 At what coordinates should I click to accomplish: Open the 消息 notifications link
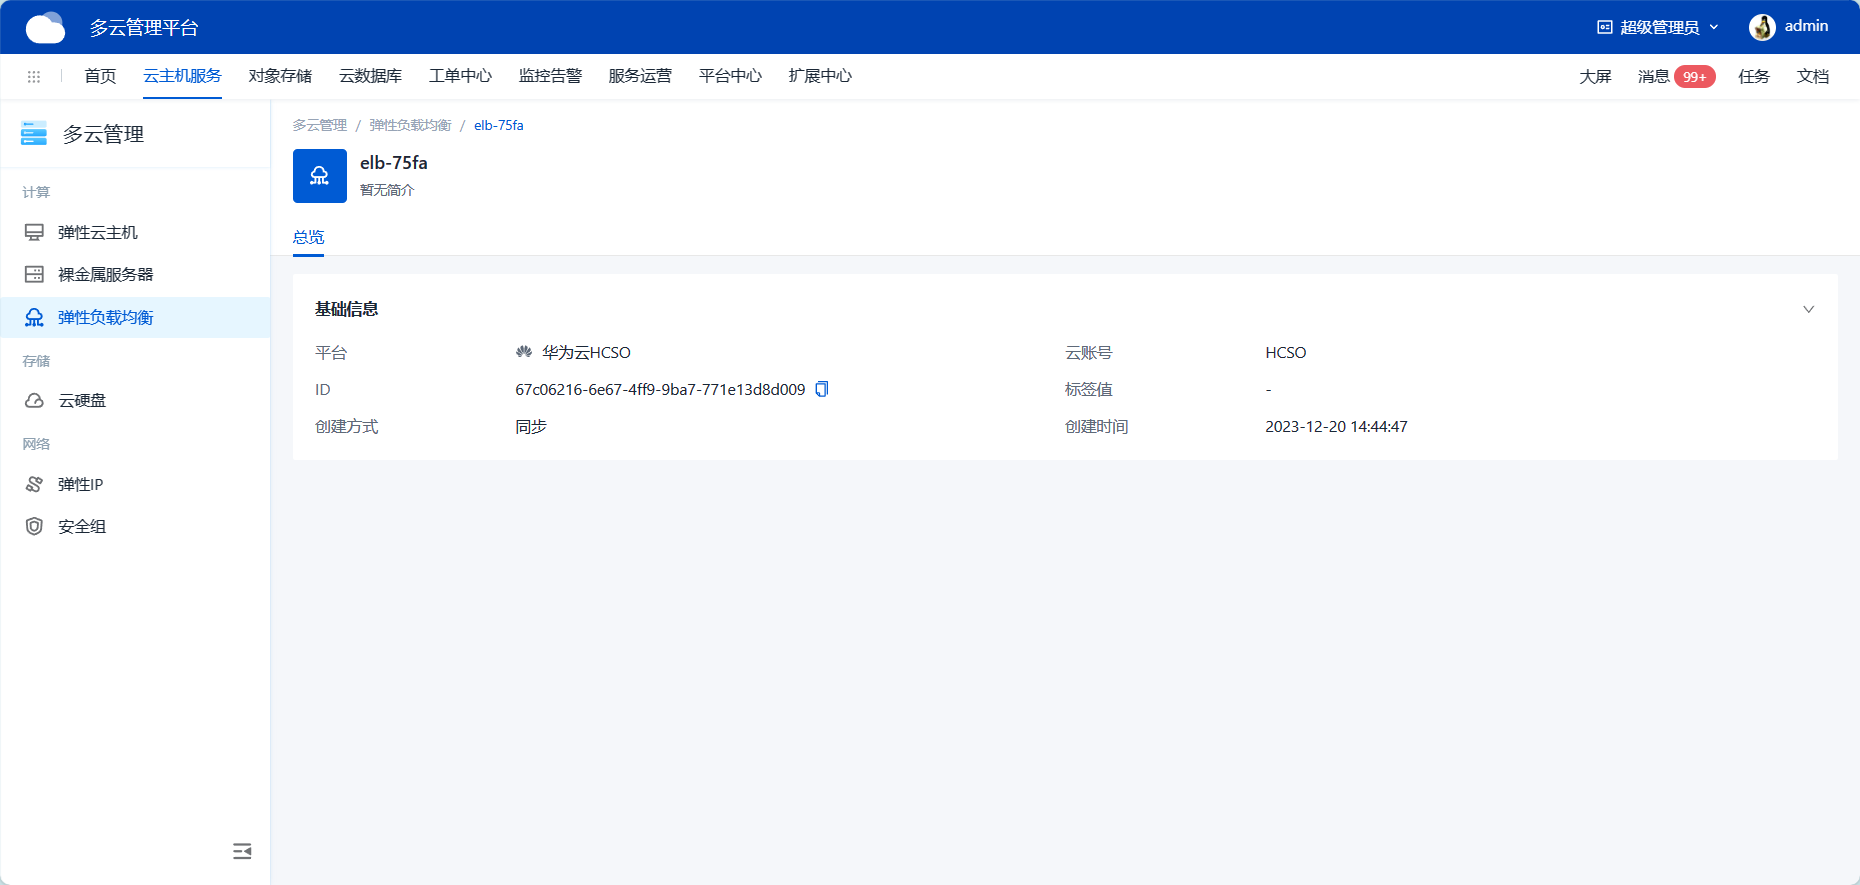pos(1653,77)
